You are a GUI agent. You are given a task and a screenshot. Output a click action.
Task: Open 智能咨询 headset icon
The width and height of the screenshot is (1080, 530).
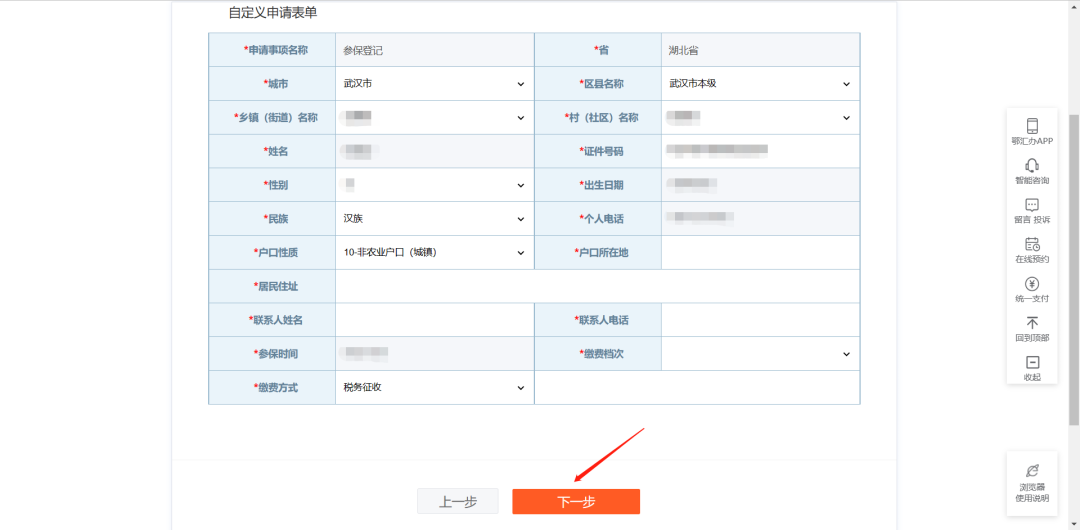coord(1032,165)
